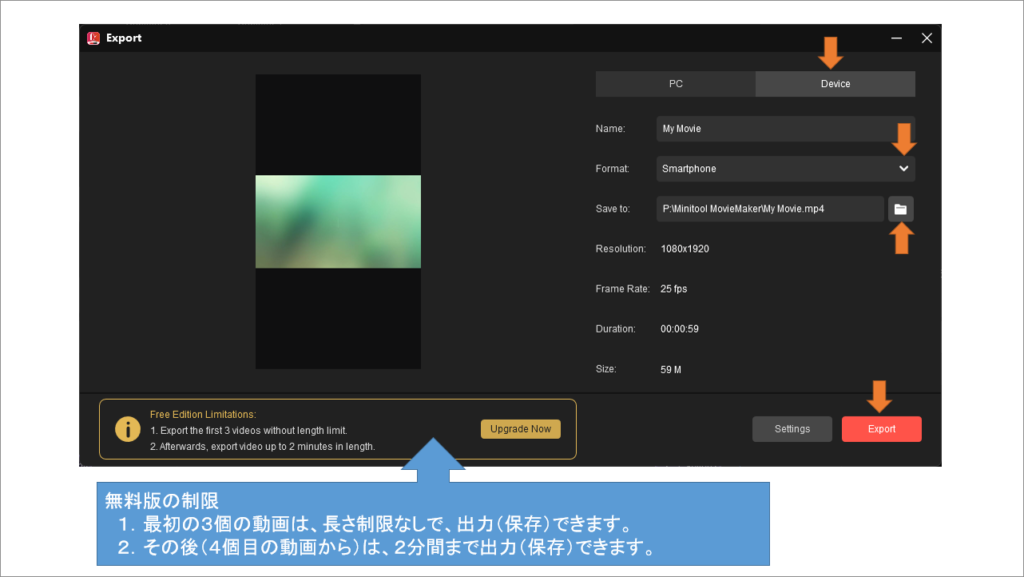The width and height of the screenshot is (1024, 577).
Task: Click the Resolution value 1080x1920
Action: pos(685,248)
